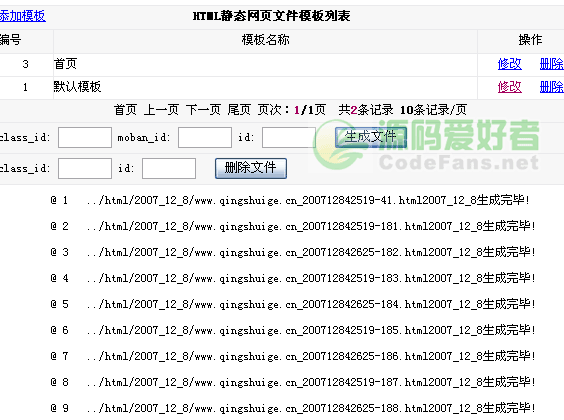Click pagination text 上一页
This screenshot has height=420, width=564.
click(x=161, y=110)
